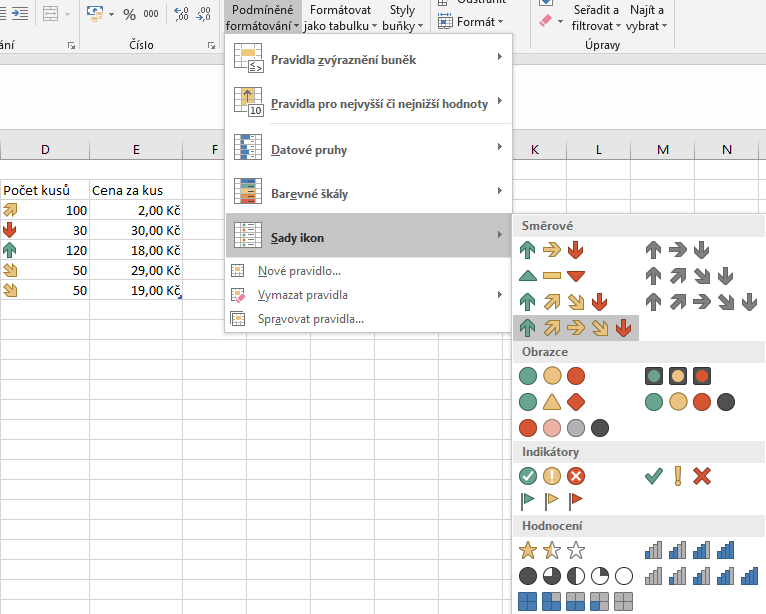Screen dimensions: 766x614
Task: Click Spravovat pravidla... entry
Action: pyautogui.click(x=368, y=319)
